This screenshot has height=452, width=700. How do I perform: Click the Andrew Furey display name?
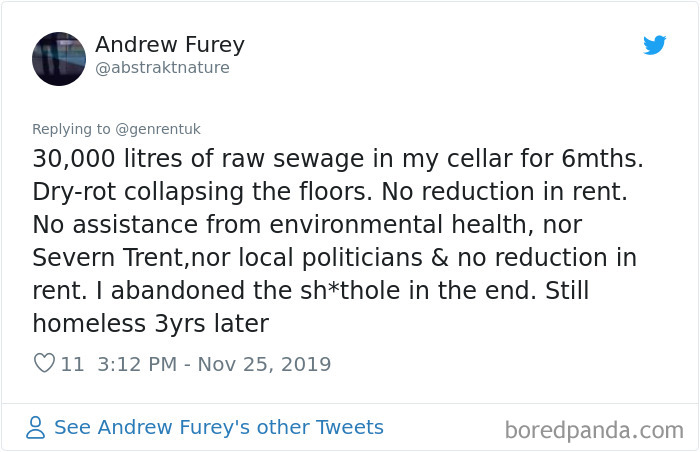[170, 45]
